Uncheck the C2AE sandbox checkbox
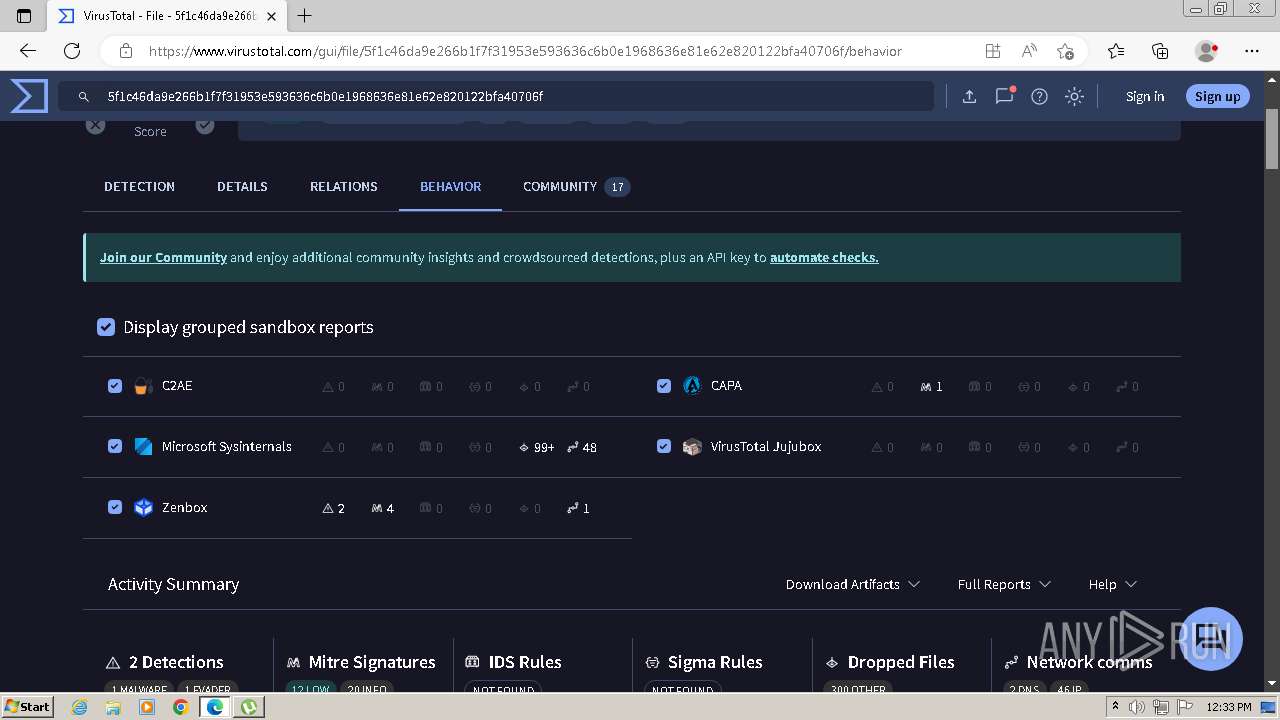Image resolution: width=1280 pixels, height=720 pixels. pyautogui.click(x=115, y=385)
